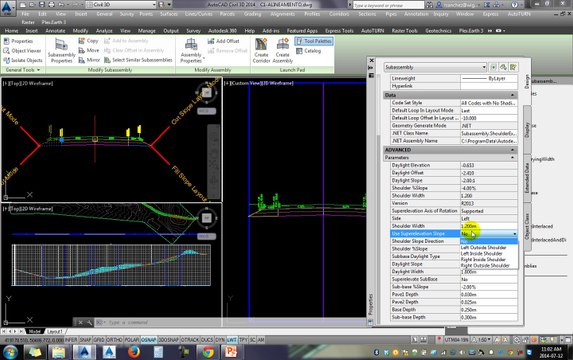Viewport: 573px width, 360px height.
Task: Open the Home ribbon tab
Action: tap(11, 31)
